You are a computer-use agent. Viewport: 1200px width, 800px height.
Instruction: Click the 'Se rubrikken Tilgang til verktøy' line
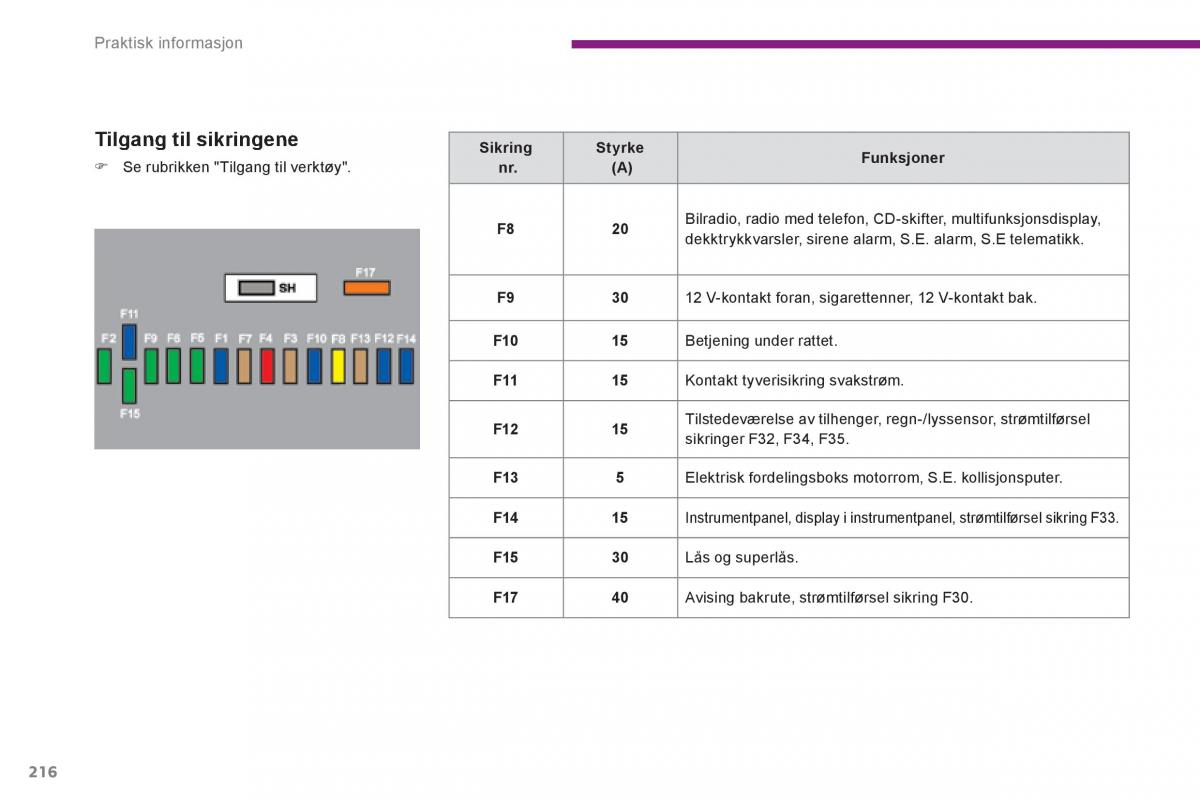tap(223, 167)
